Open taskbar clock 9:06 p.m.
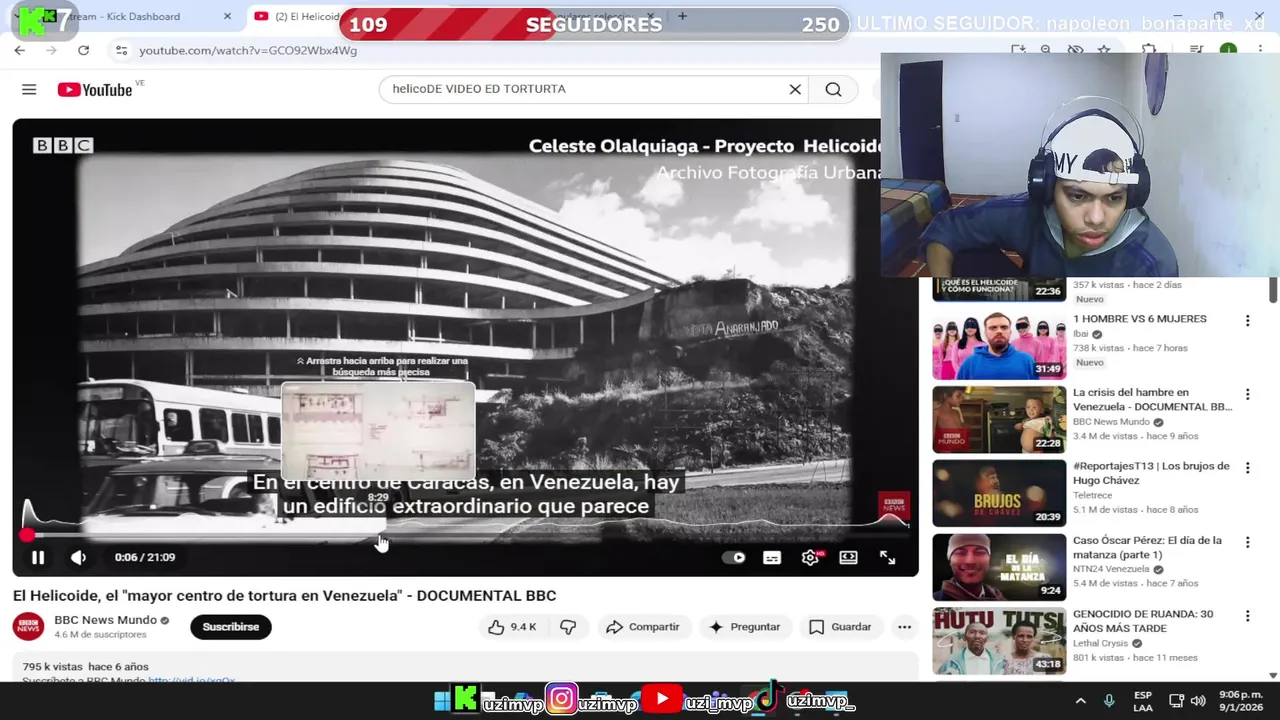 [1240, 701]
